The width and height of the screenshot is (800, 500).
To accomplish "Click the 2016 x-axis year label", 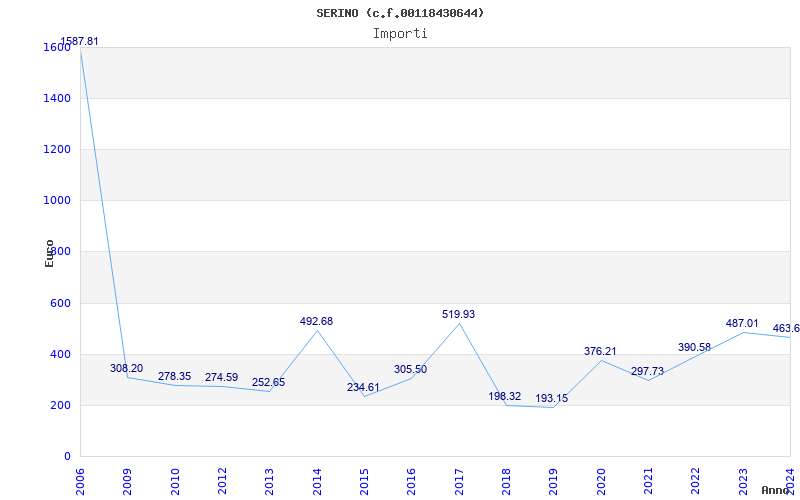I will coord(411,480).
